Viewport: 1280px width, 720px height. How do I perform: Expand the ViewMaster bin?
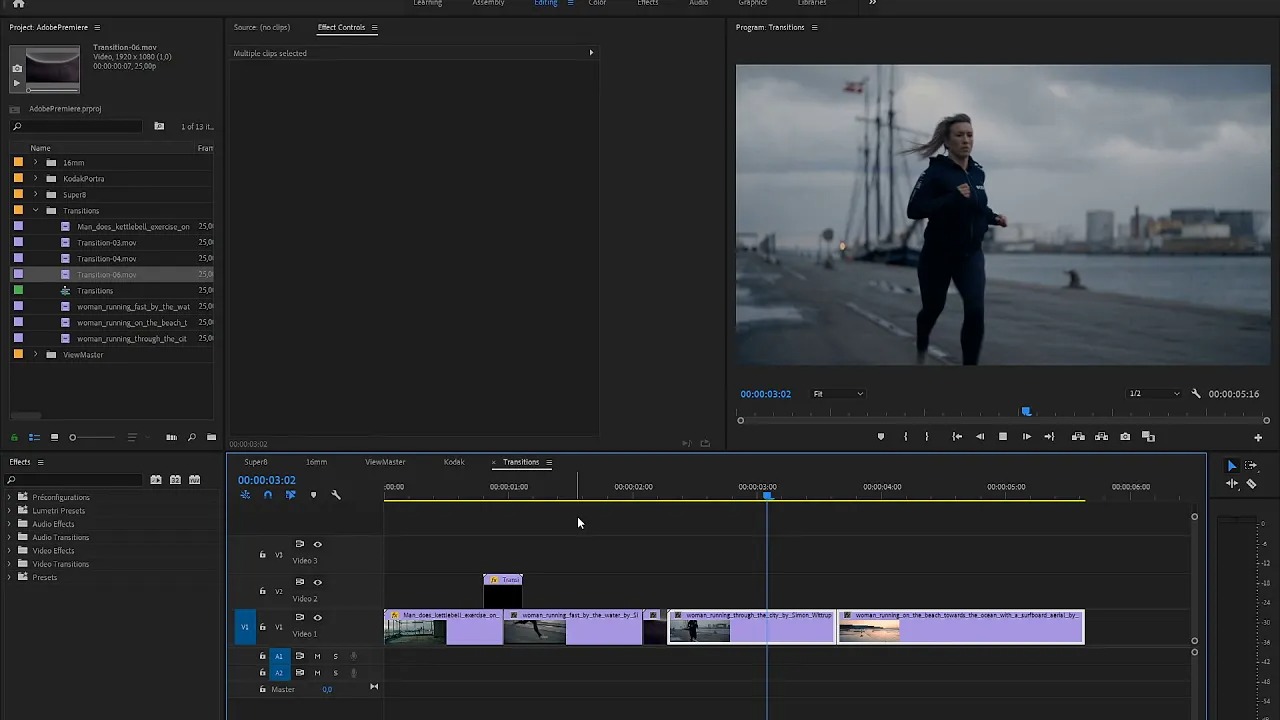click(x=35, y=355)
